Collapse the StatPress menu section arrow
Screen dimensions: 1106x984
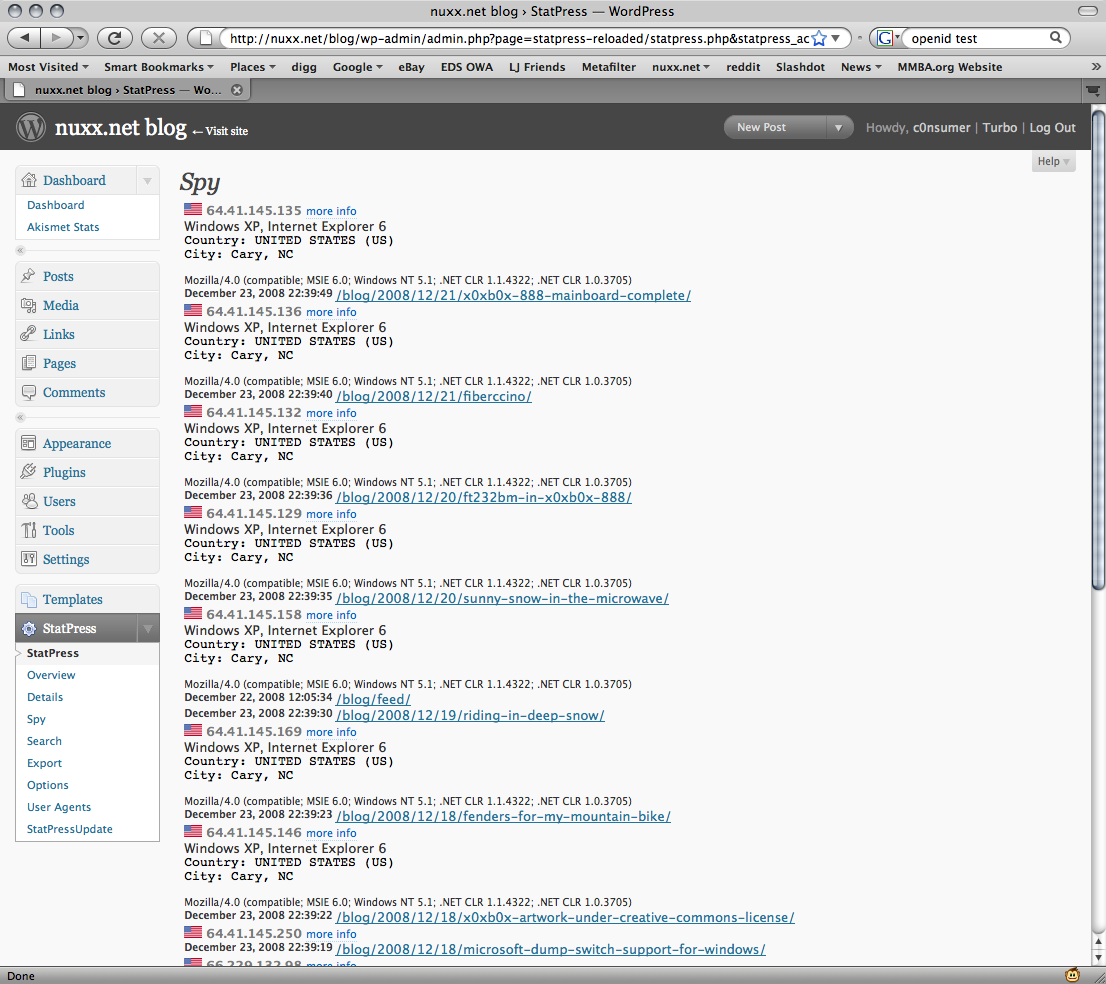coord(147,628)
